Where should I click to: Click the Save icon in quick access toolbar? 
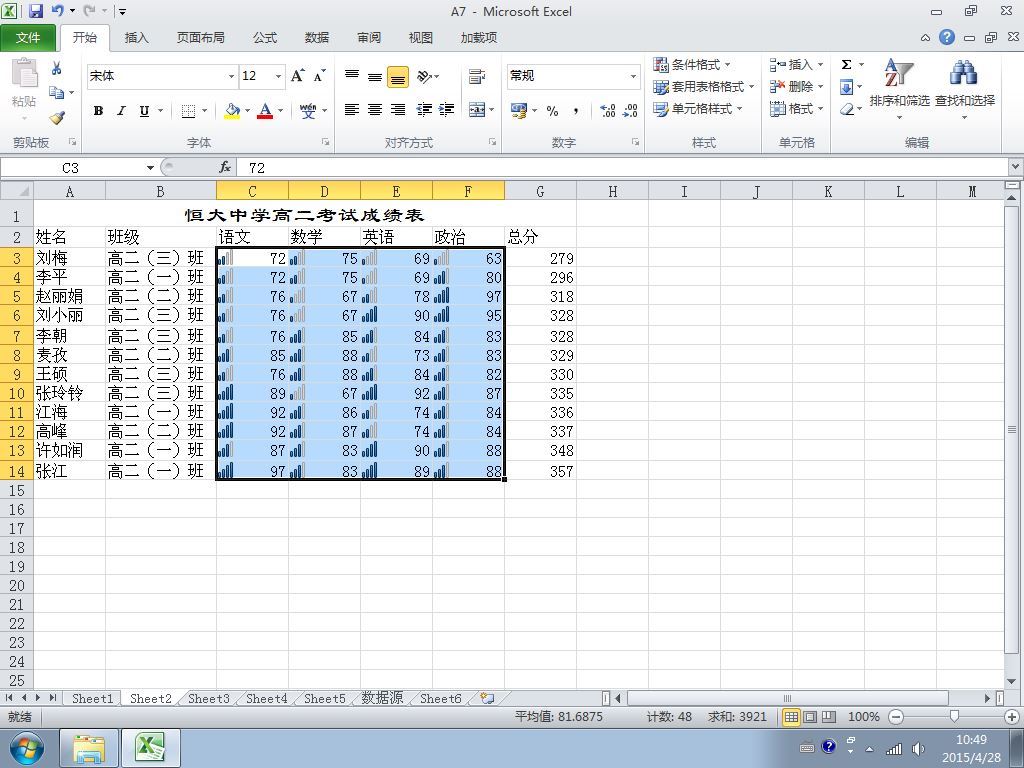click(35, 10)
